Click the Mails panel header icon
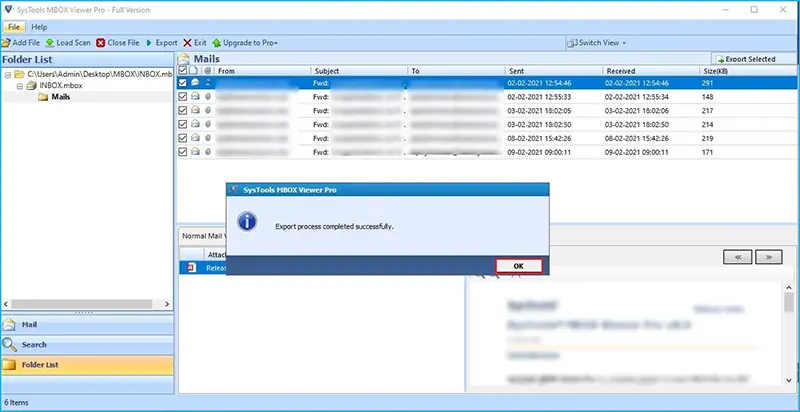This screenshot has height=412, width=800. pos(184,59)
